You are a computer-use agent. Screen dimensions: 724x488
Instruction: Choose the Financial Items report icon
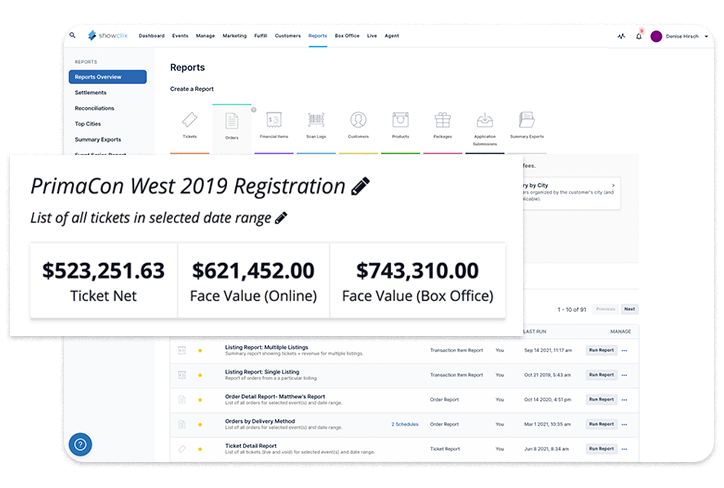(273, 123)
